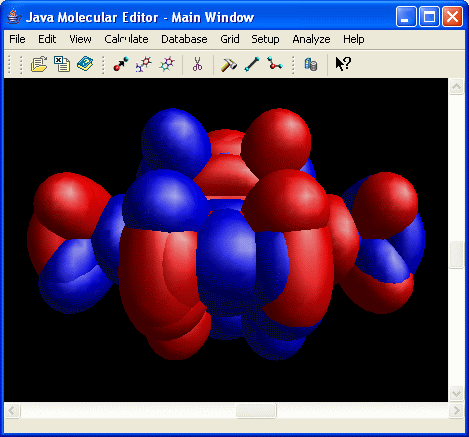
Task: Click the bond angle tool icon
Action: point(275,64)
